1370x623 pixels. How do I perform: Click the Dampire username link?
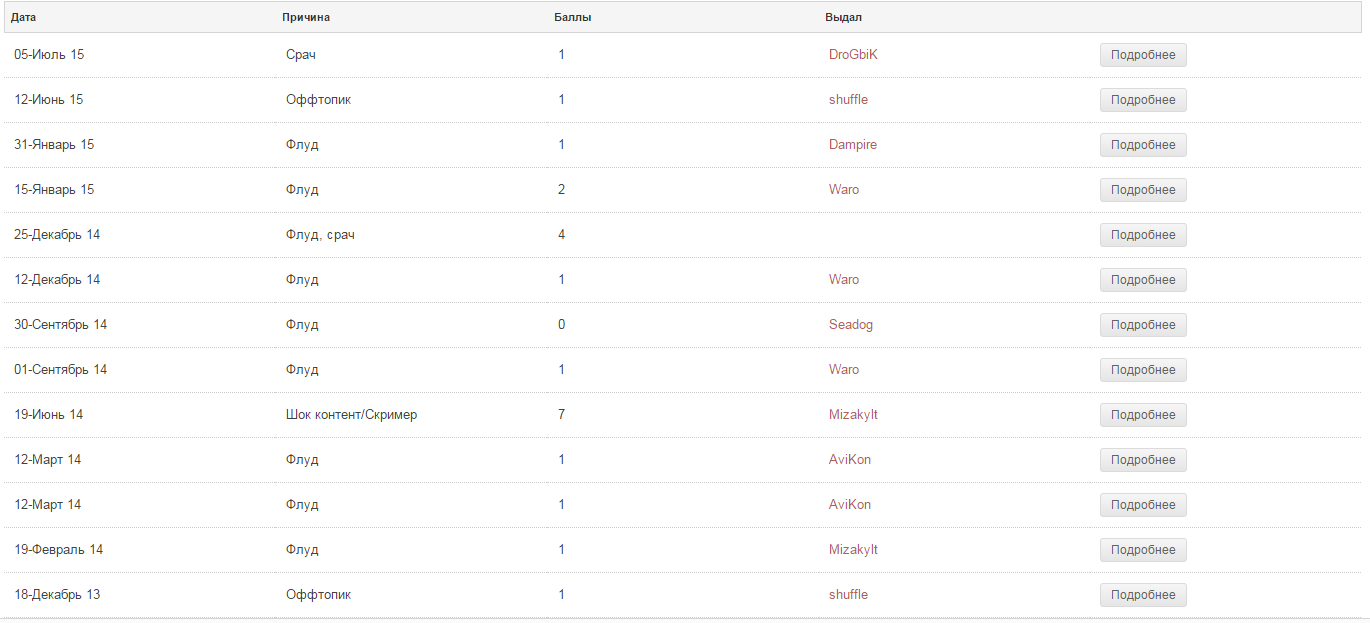[852, 145]
